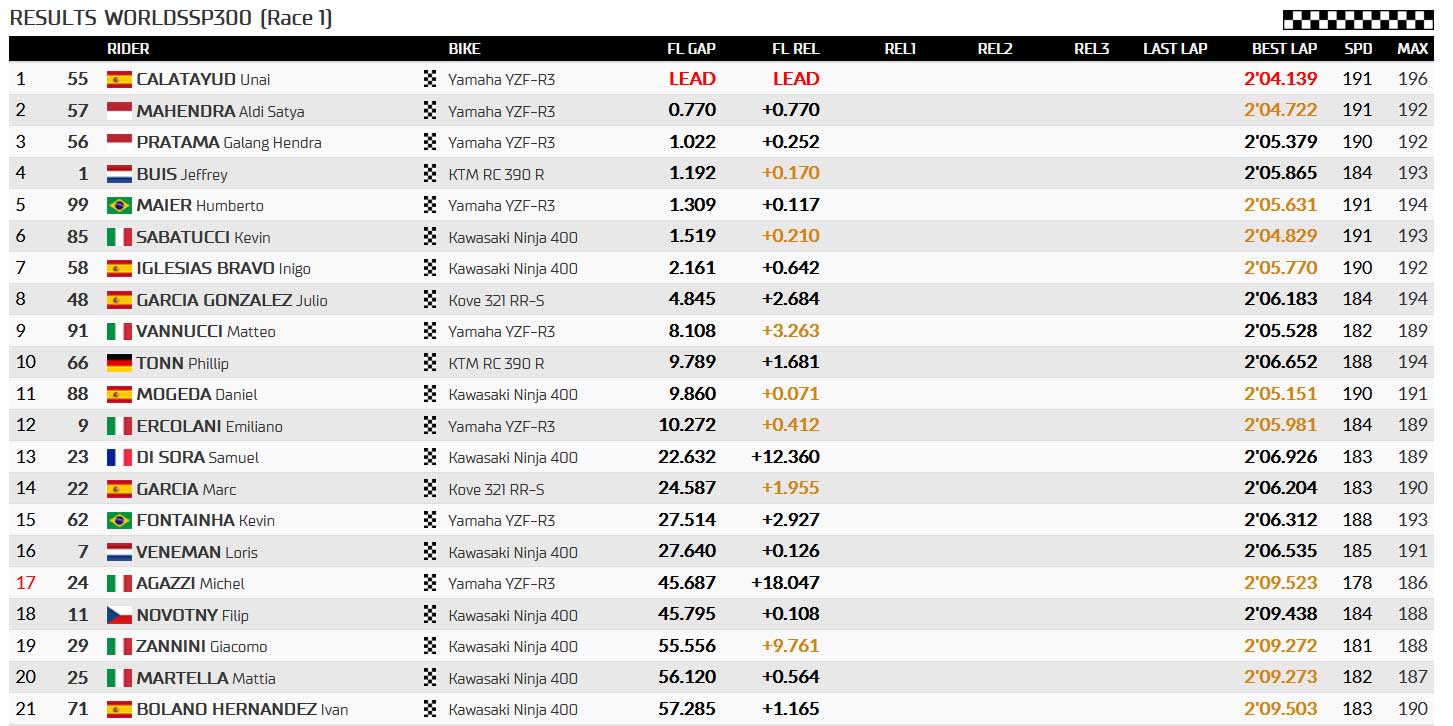The image size is (1453, 726).
Task: Click the checkered flag icon in SABATUCCI row
Action: 430,237
